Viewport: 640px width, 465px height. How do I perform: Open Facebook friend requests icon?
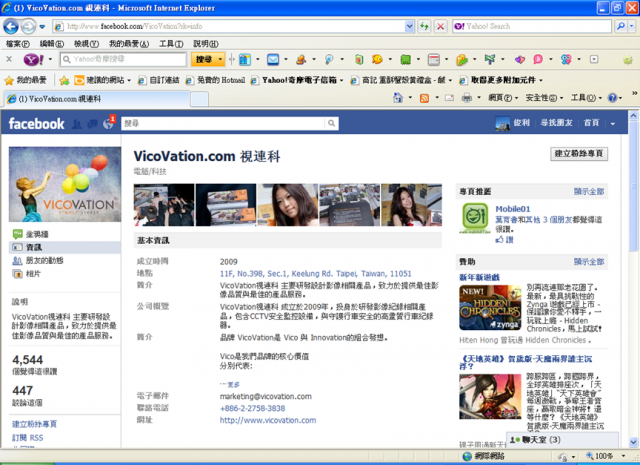76,124
